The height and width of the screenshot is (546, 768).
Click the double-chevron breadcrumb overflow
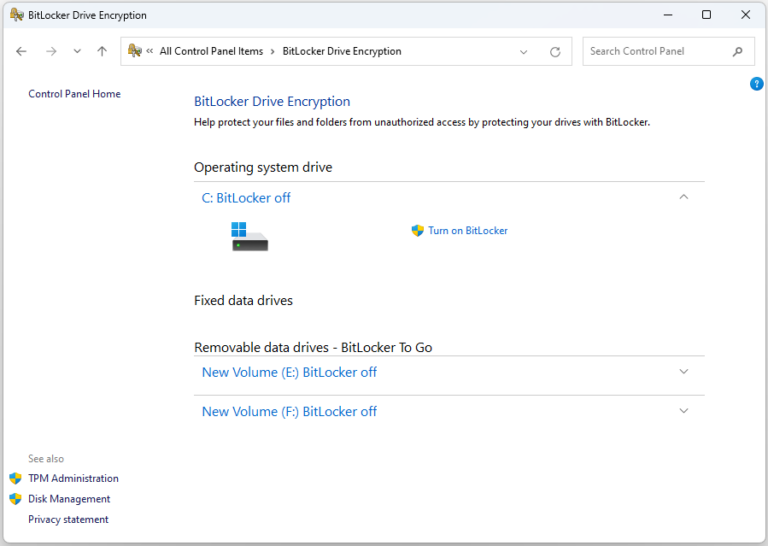150,51
